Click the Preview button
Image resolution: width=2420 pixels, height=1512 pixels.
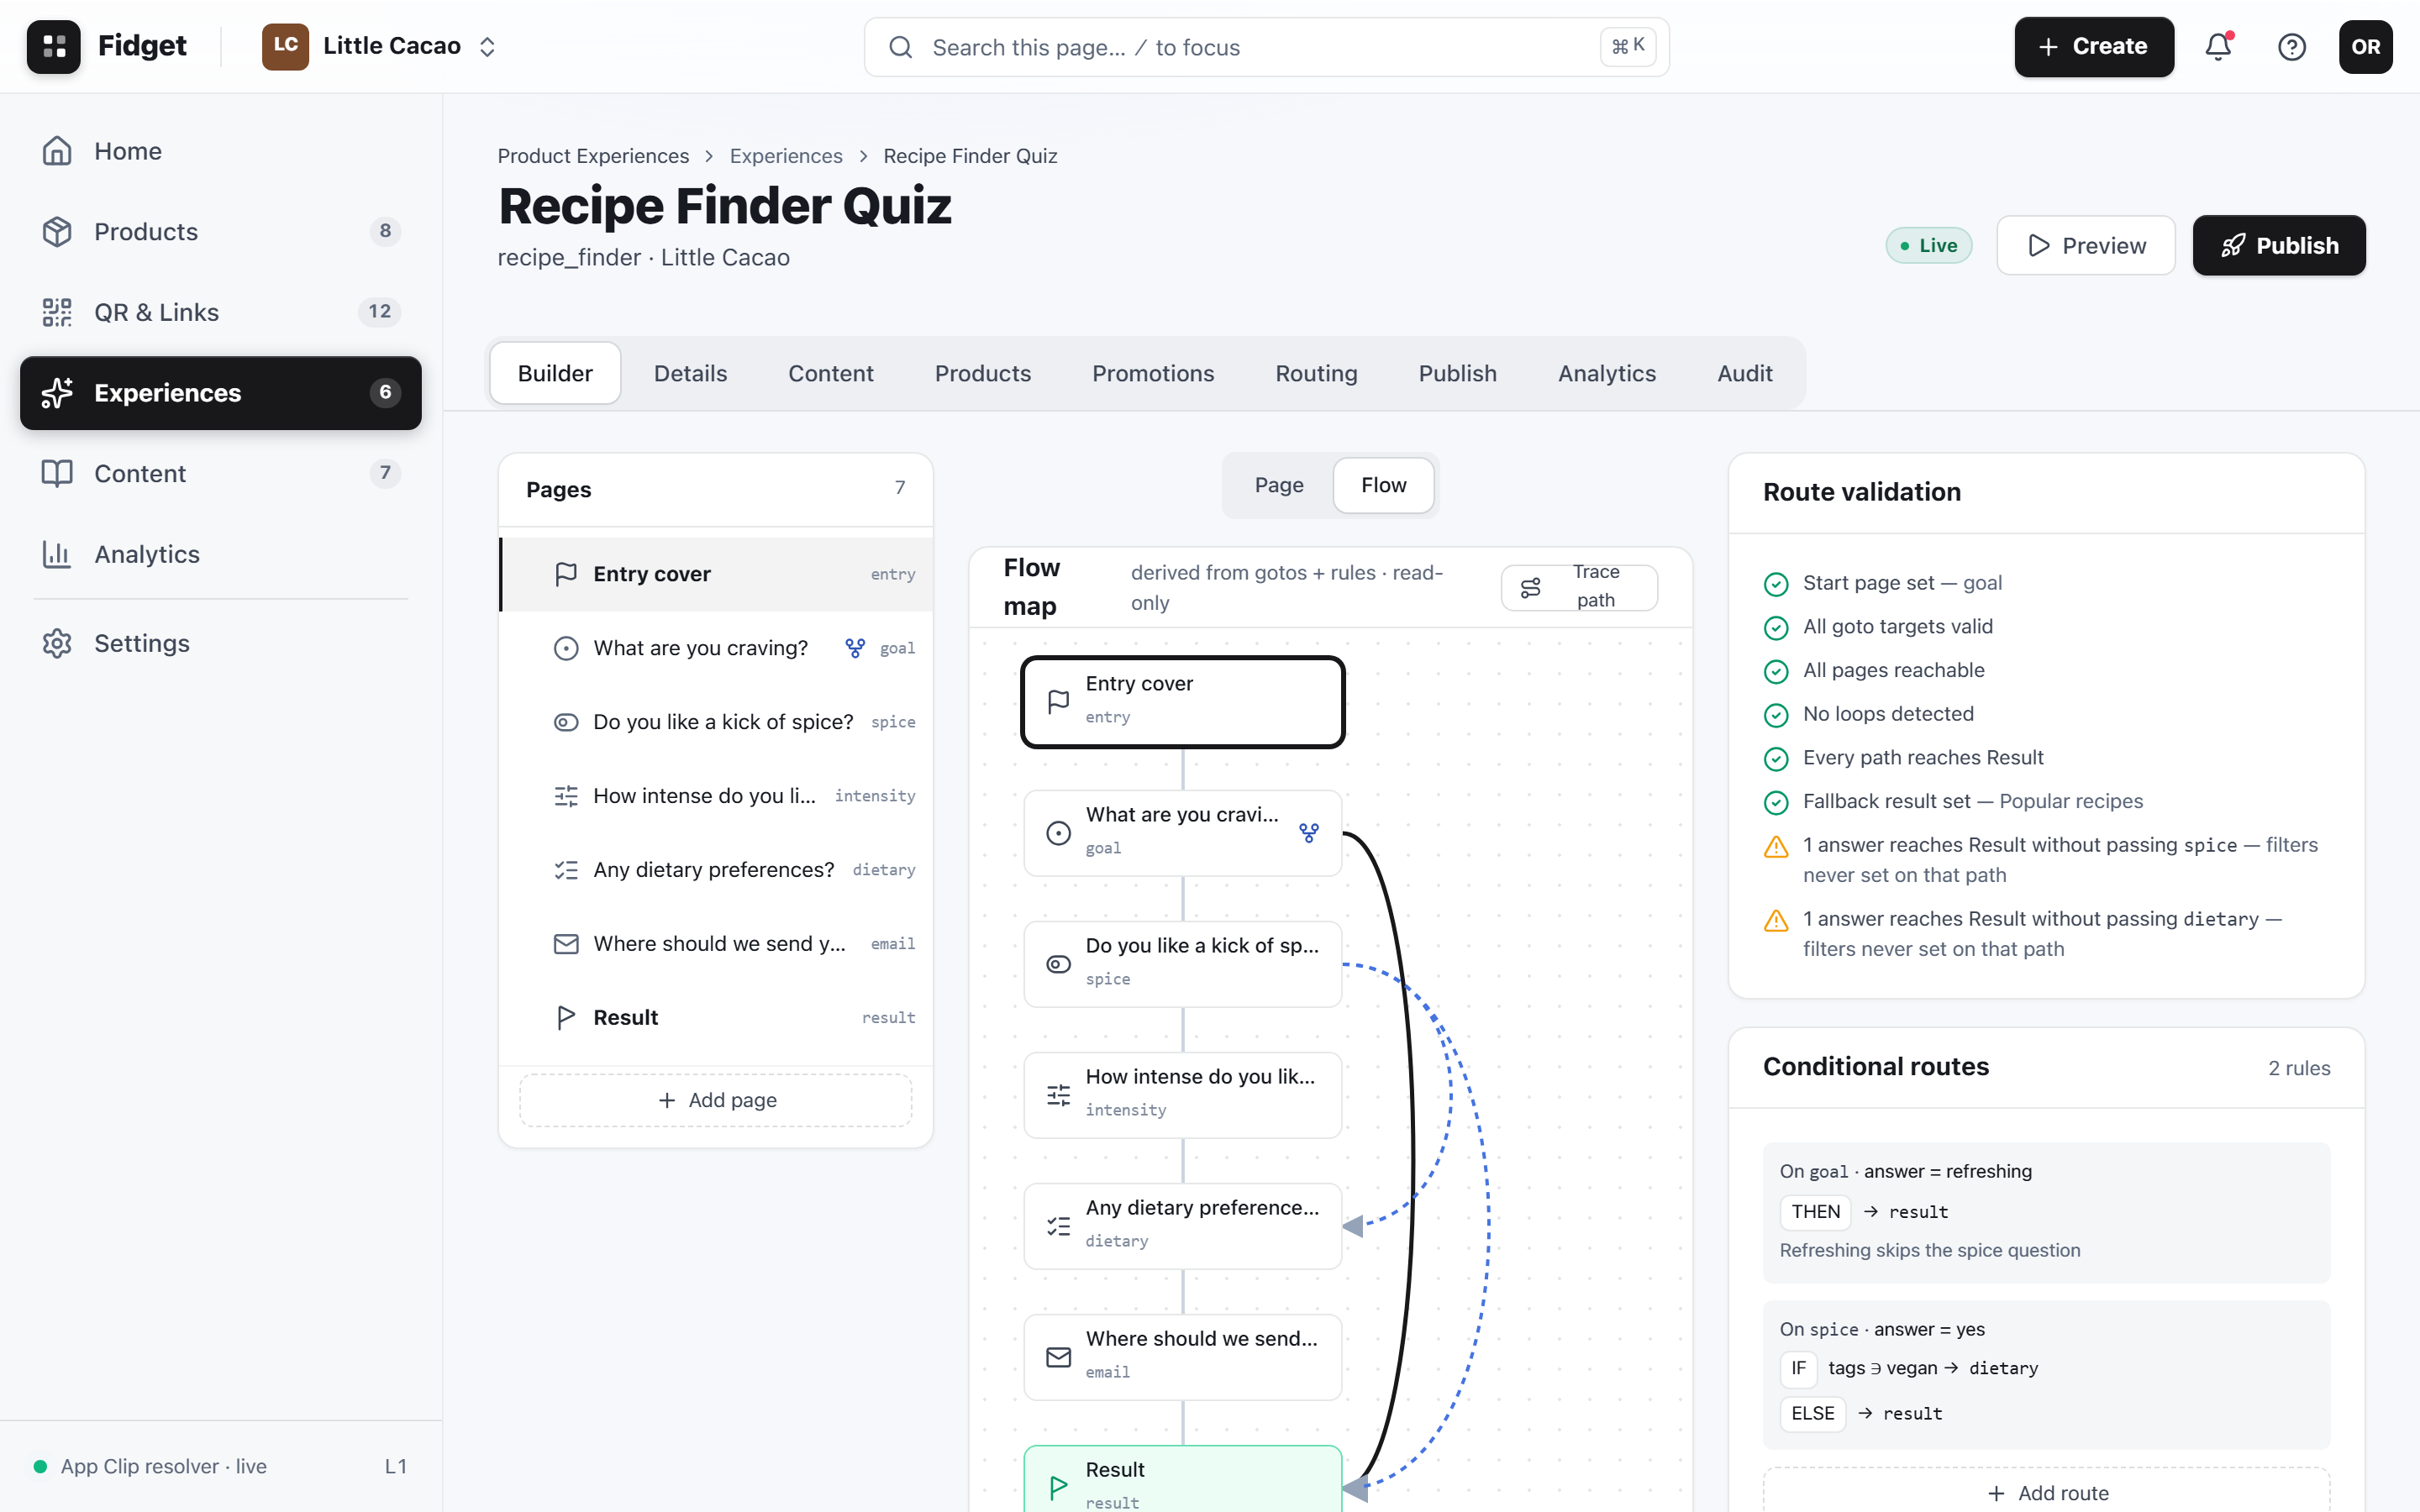coord(2086,245)
